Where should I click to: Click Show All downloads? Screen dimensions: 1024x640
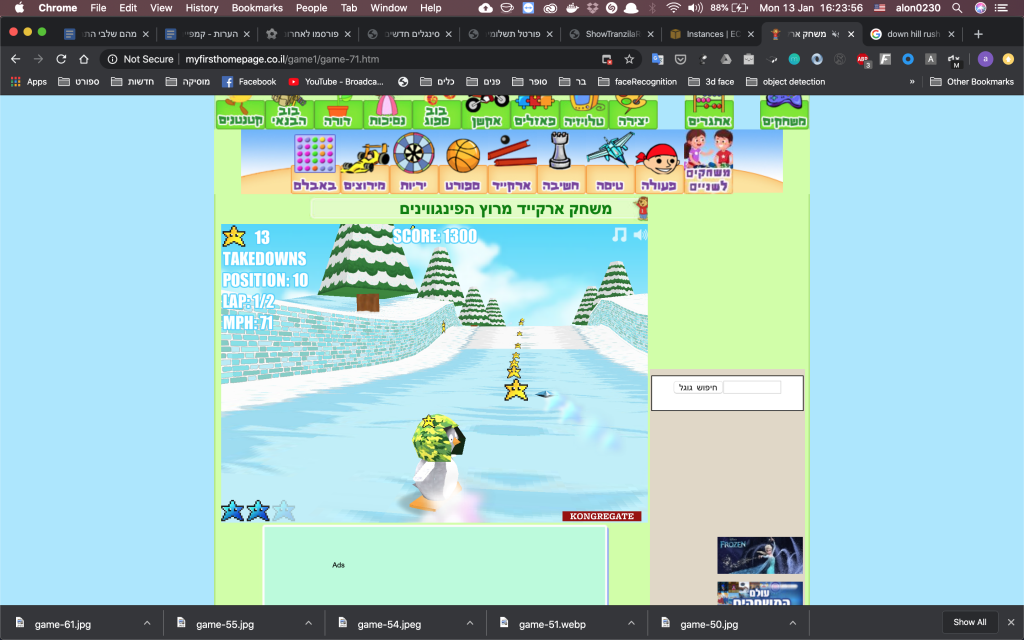click(x=969, y=622)
